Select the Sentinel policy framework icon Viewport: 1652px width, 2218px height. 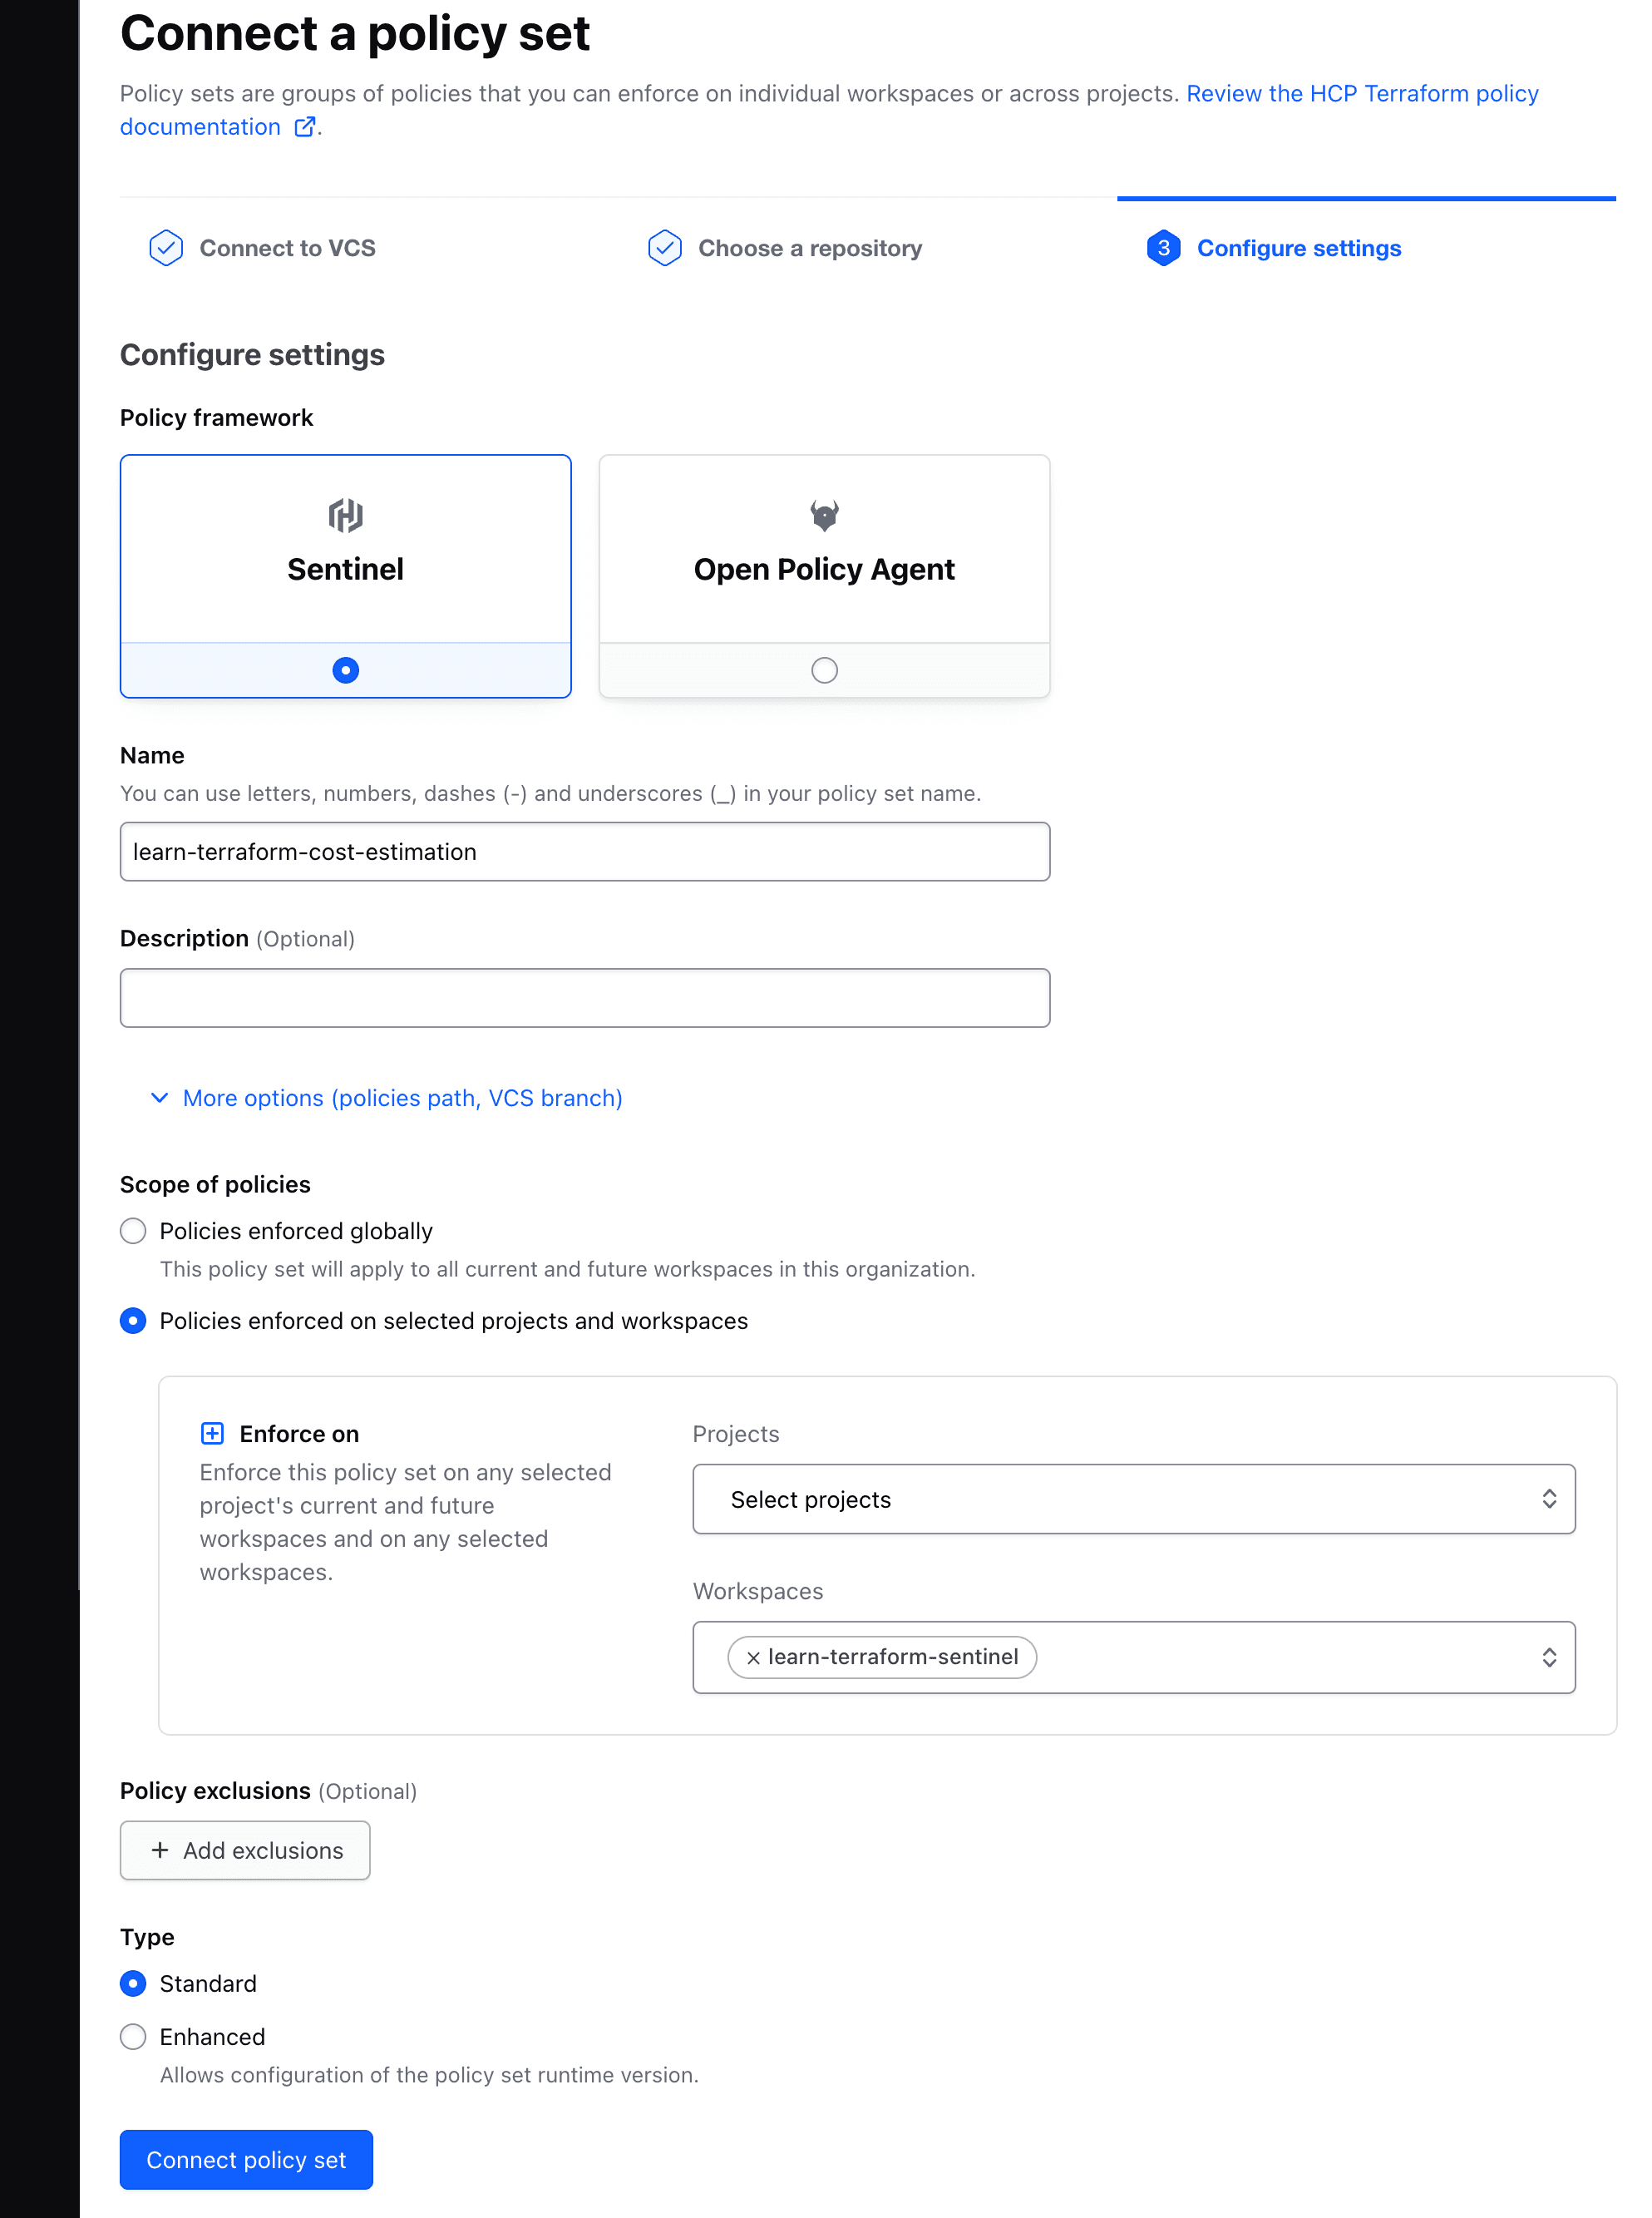pyautogui.click(x=345, y=514)
